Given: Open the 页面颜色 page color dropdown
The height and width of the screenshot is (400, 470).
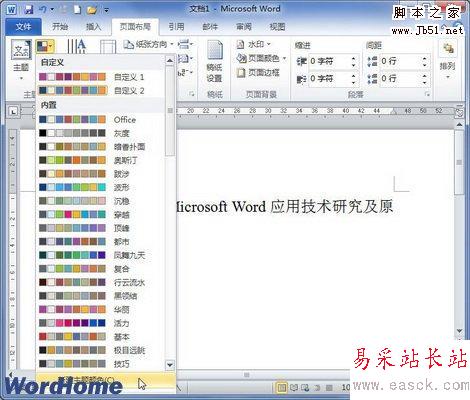Looking at the screenshot, I should click(x=261, y=58).
